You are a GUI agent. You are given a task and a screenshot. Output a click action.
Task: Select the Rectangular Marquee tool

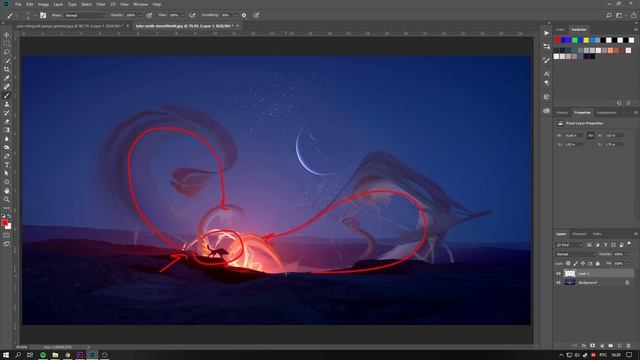point(7,44)
